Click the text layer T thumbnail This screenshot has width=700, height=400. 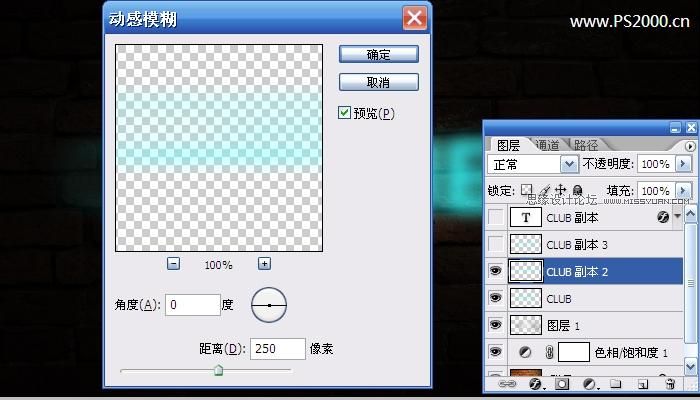pos(525,217)
